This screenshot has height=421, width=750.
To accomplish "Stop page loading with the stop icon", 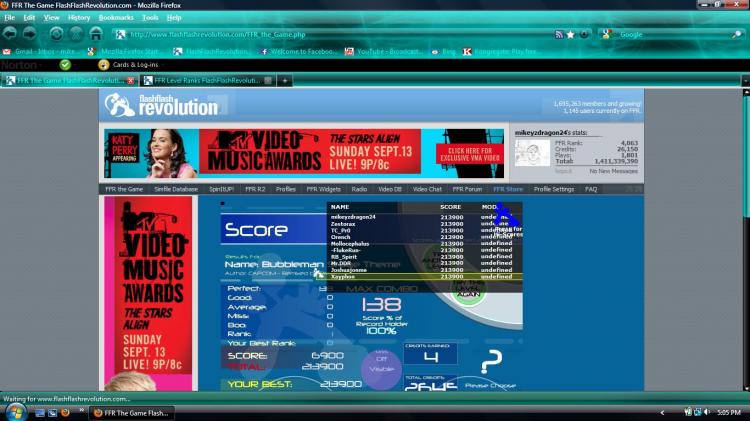I will tap(76, 34).
